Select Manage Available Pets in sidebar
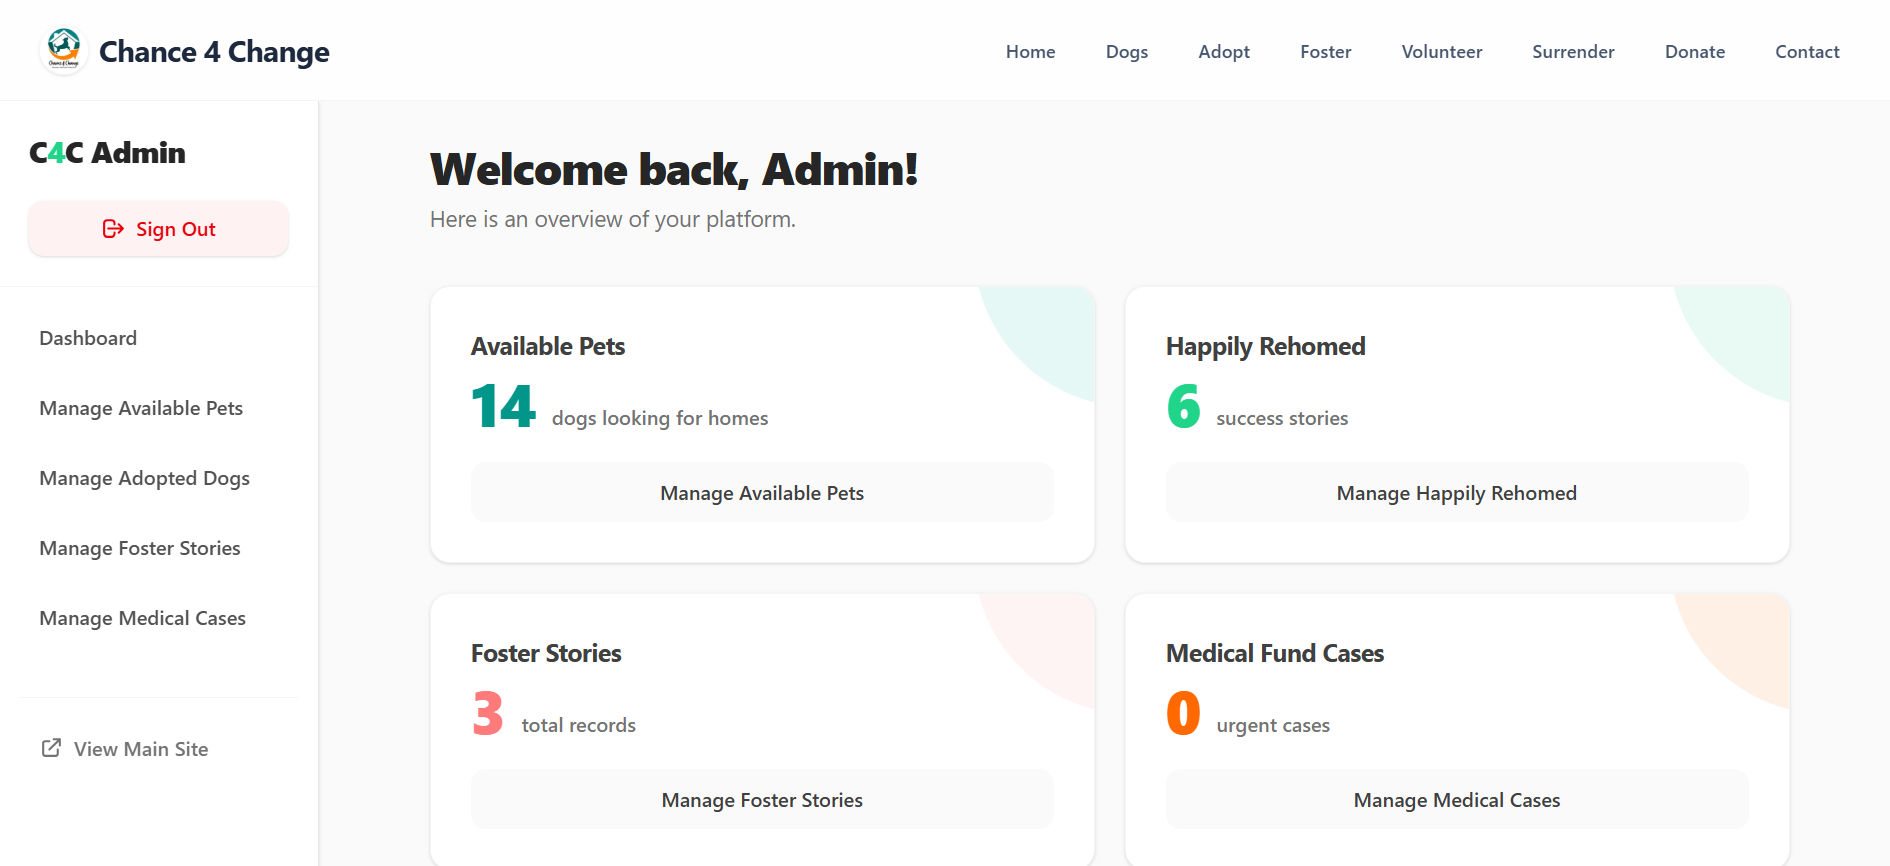The image size is (1890, 866). coord(141,408)
